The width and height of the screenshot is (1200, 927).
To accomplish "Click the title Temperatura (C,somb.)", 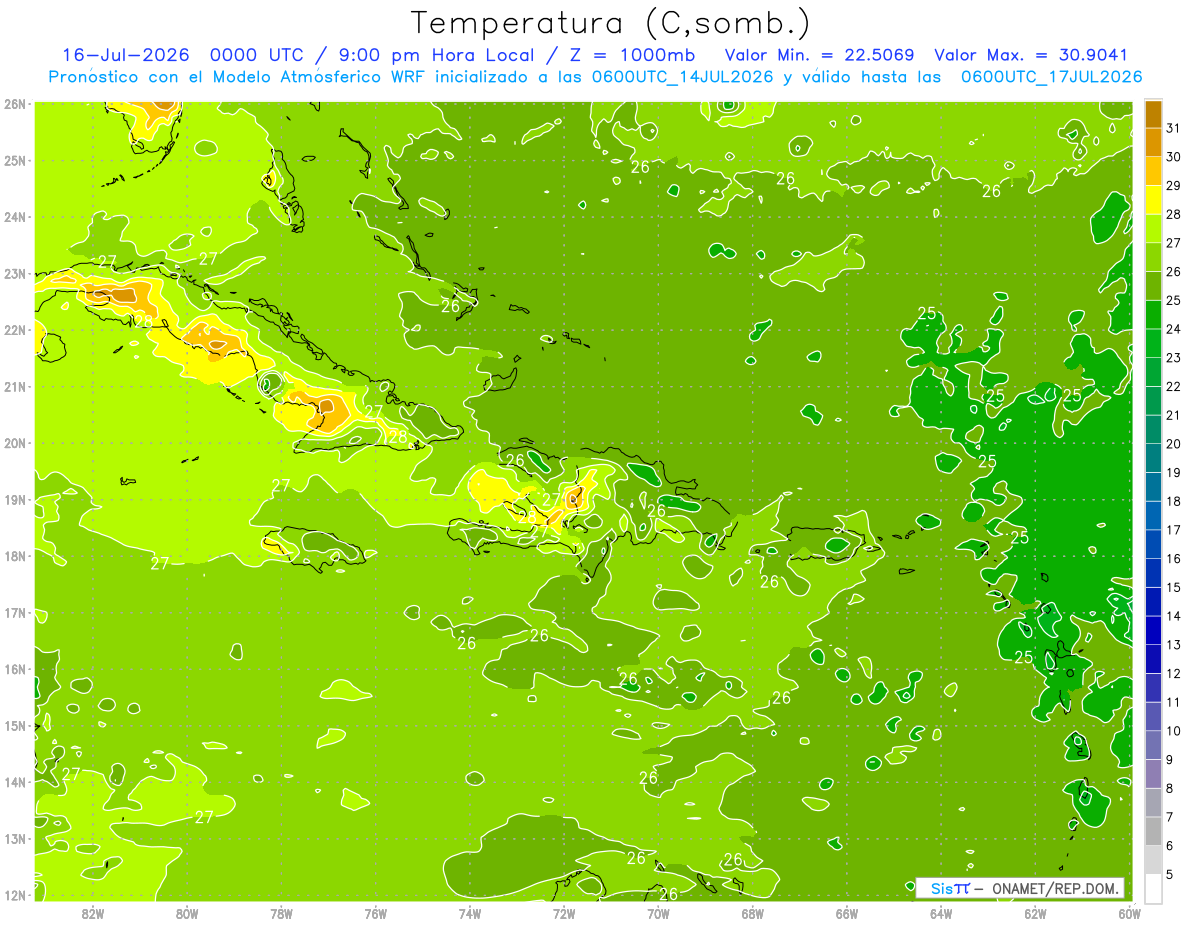I will (610, 23).
